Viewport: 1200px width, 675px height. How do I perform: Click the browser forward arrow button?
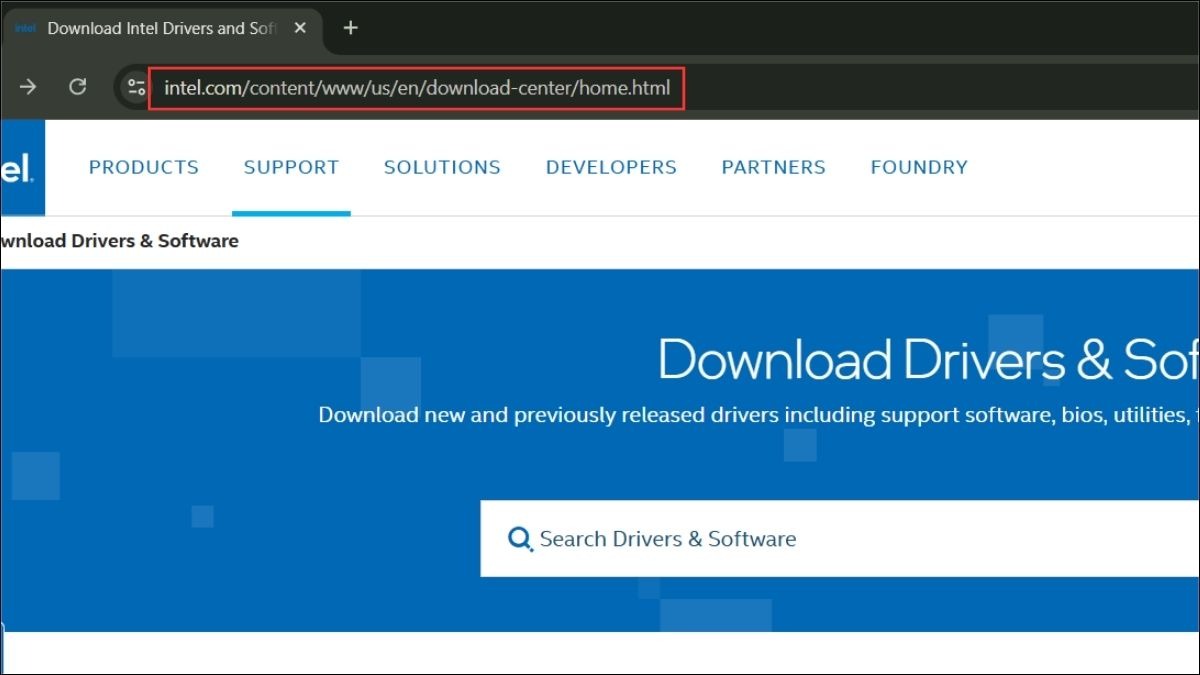[x=28, y=87]
